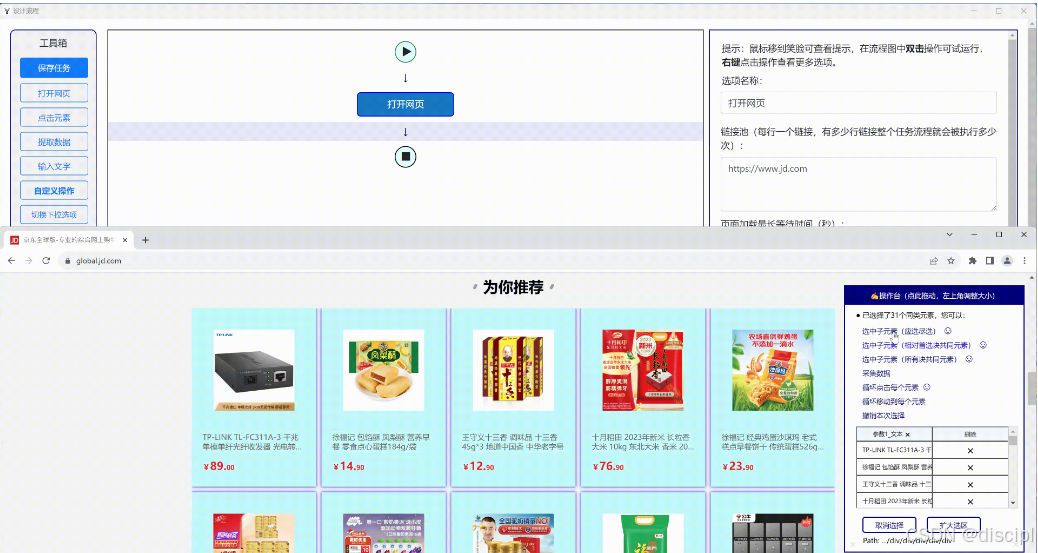Open the 徐福记 沙琪玛 product image

773,371
